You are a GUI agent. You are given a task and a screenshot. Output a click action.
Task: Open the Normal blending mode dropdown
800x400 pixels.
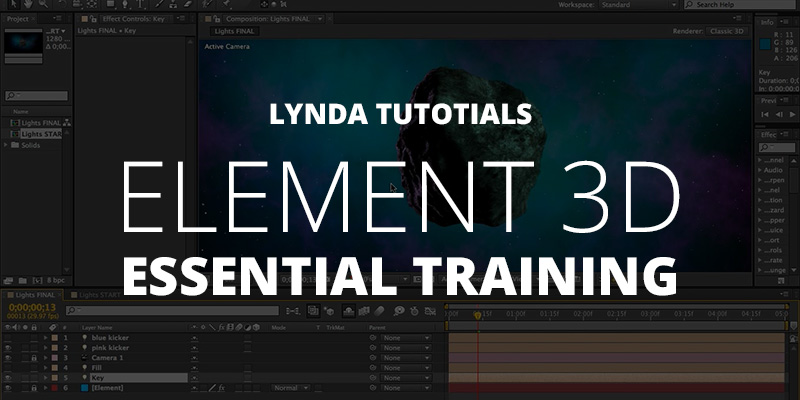click(x=290, y=388)
